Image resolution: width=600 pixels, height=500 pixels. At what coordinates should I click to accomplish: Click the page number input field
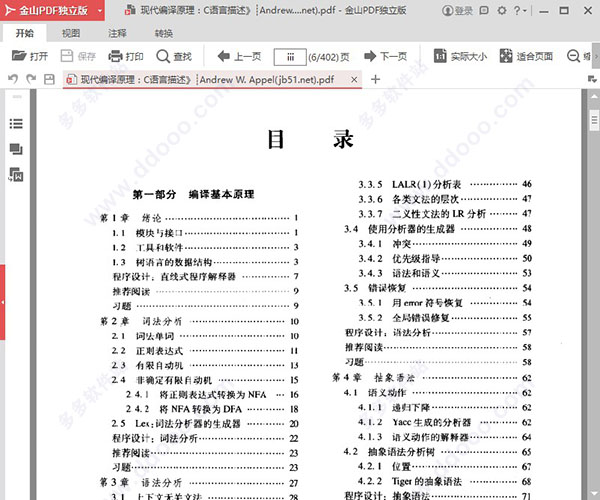click(x=290, y=57)
